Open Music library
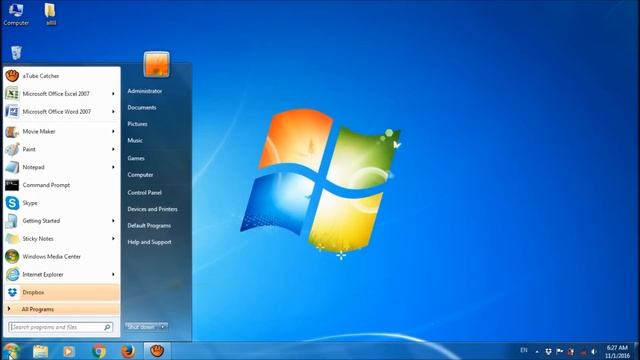The image size is (640, 360). click(x=135, y=140)
